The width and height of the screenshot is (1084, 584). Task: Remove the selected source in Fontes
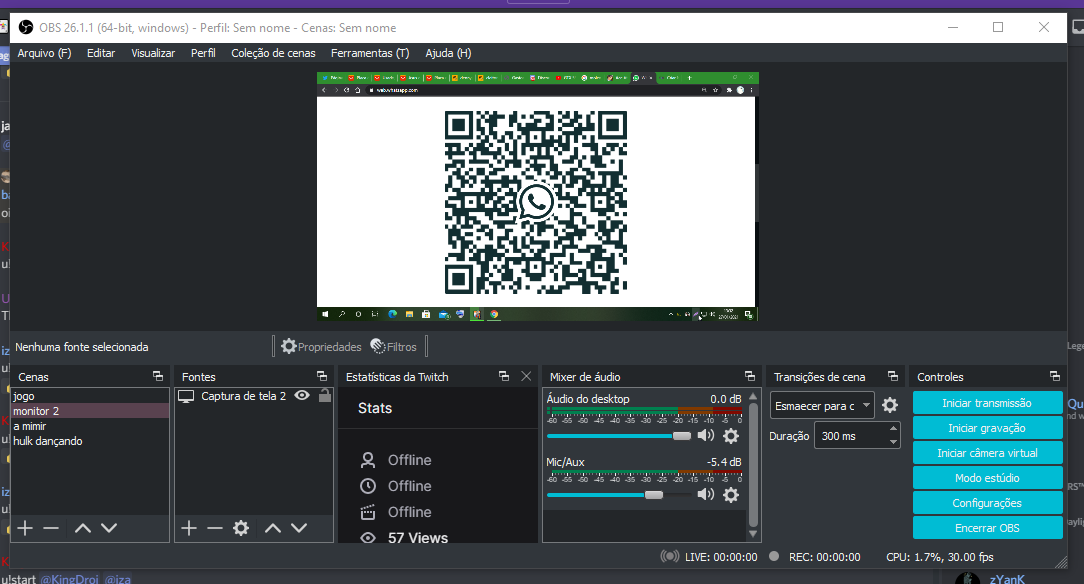point(215,528)
